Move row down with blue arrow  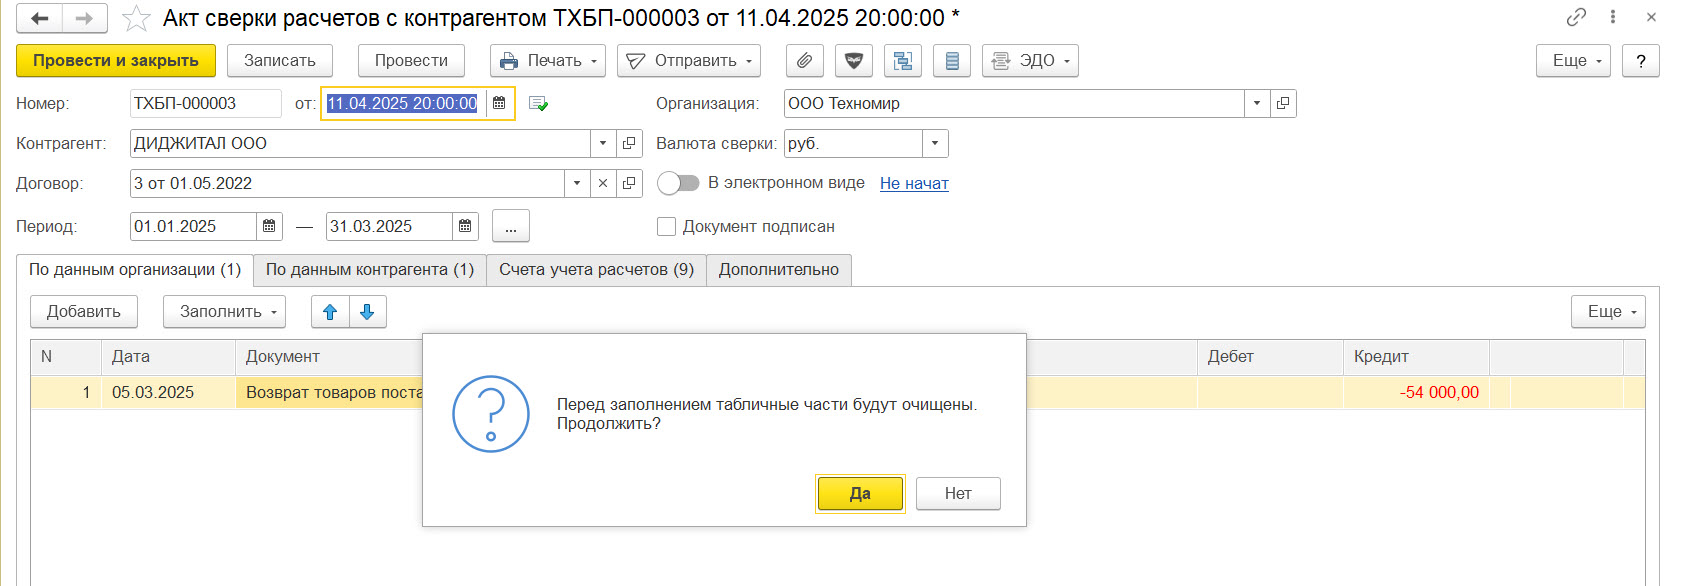point(367,312)
